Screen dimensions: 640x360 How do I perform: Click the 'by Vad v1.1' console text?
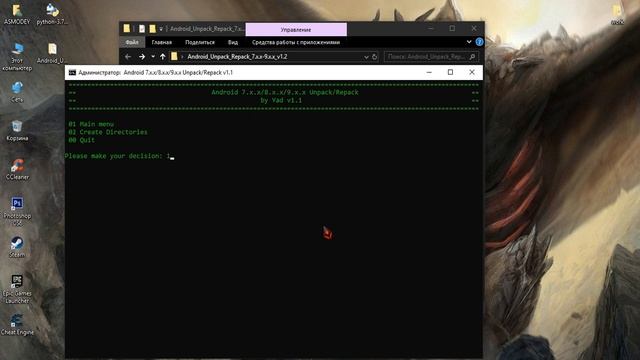(x=281, y=100)
